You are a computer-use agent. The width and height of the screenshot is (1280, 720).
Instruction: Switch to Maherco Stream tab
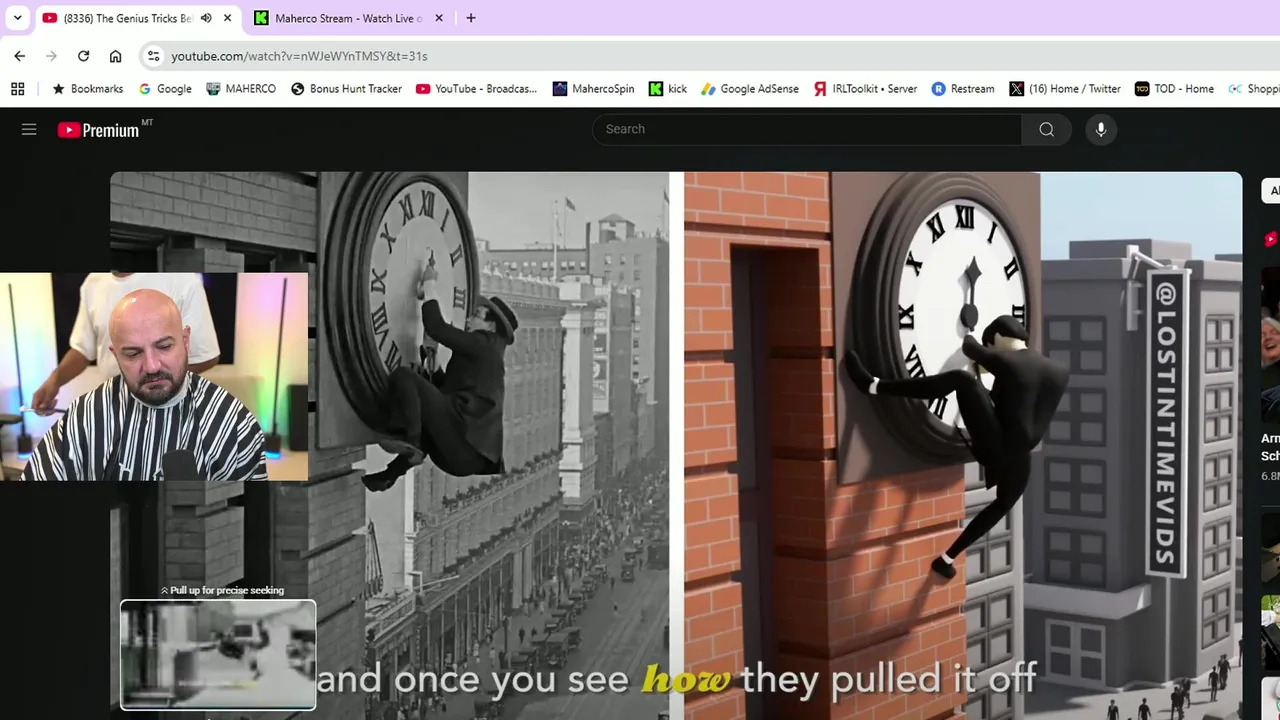(x=348, y=18)
